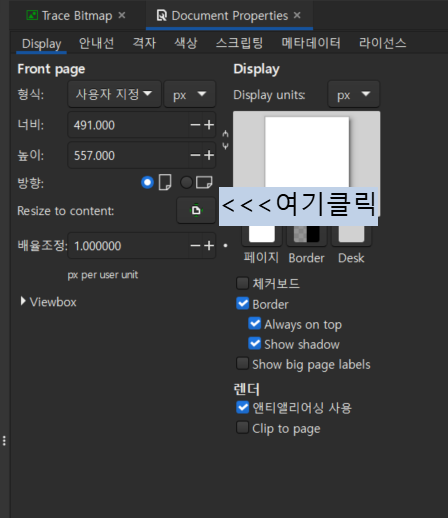Select portrait orientation page icon
Image resolution: width=448 pixels, height=518 pixels.
(x=165, y=182)
